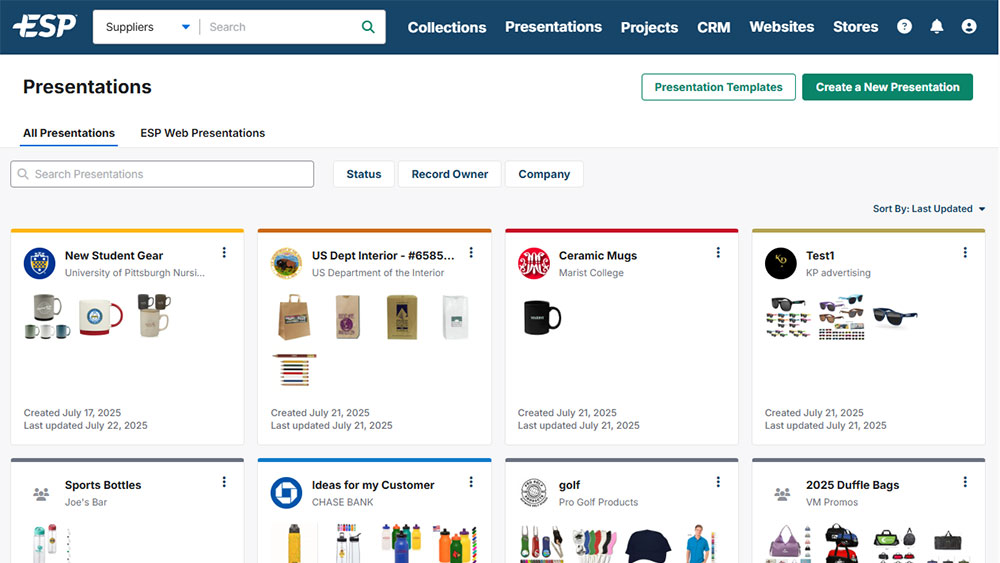The image size is (1000, 563).
Task: Click the search magnifier icon in header
Action: [368, 27]
